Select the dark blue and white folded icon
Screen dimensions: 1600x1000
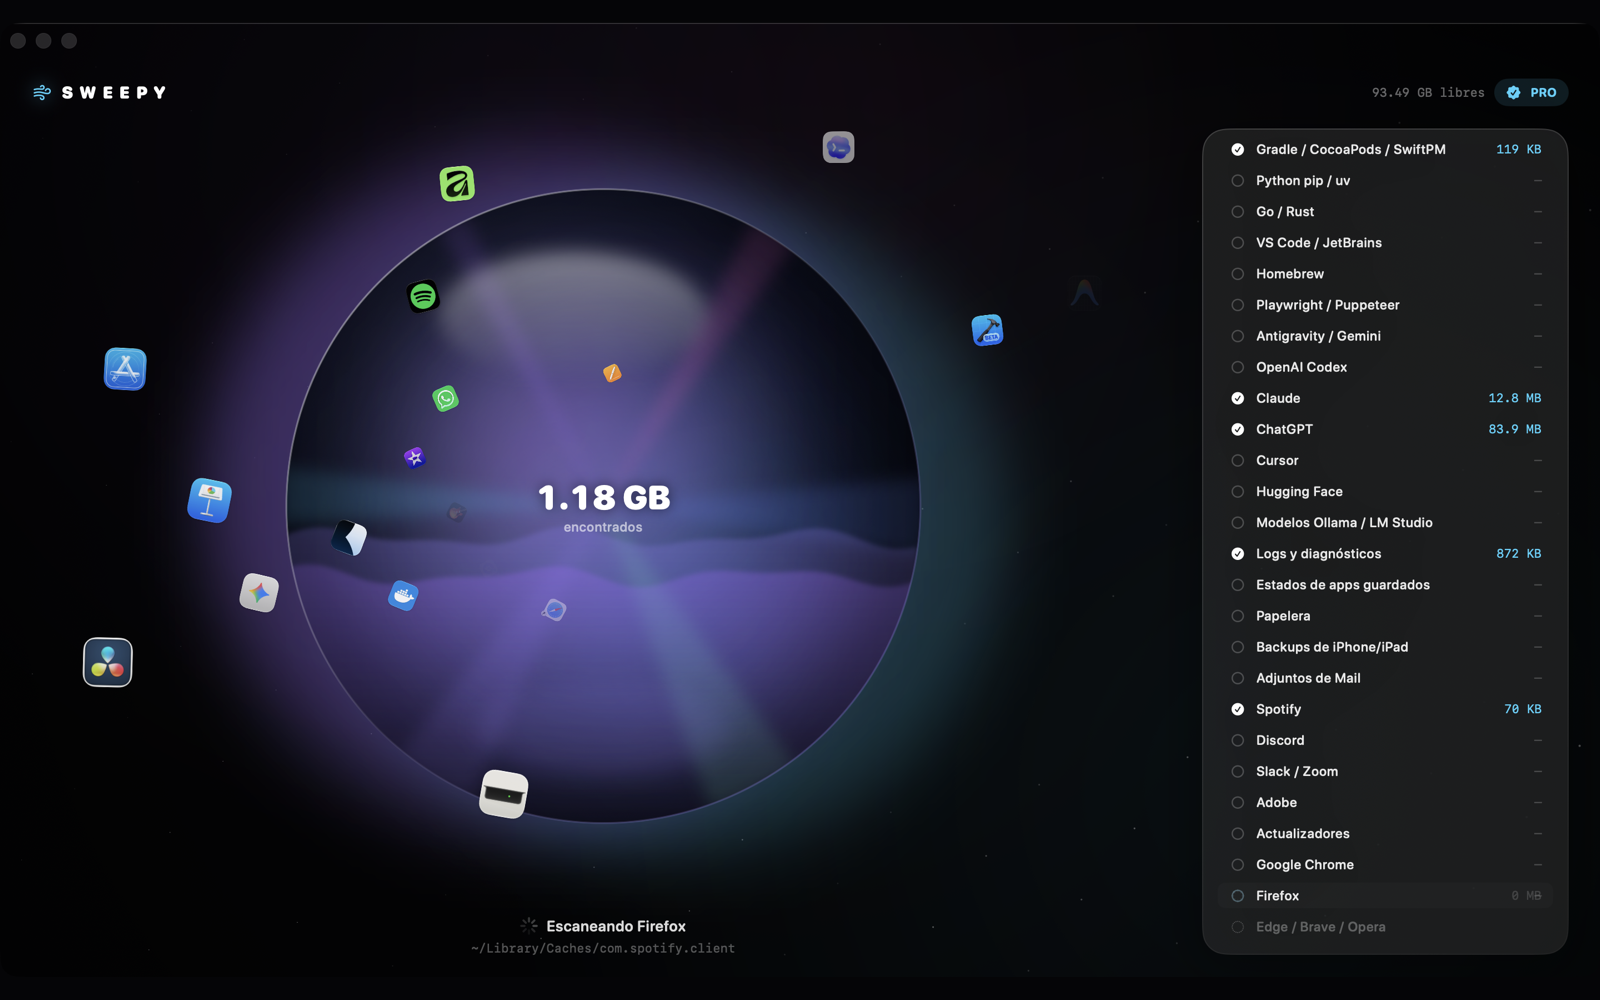pos(349,538)
